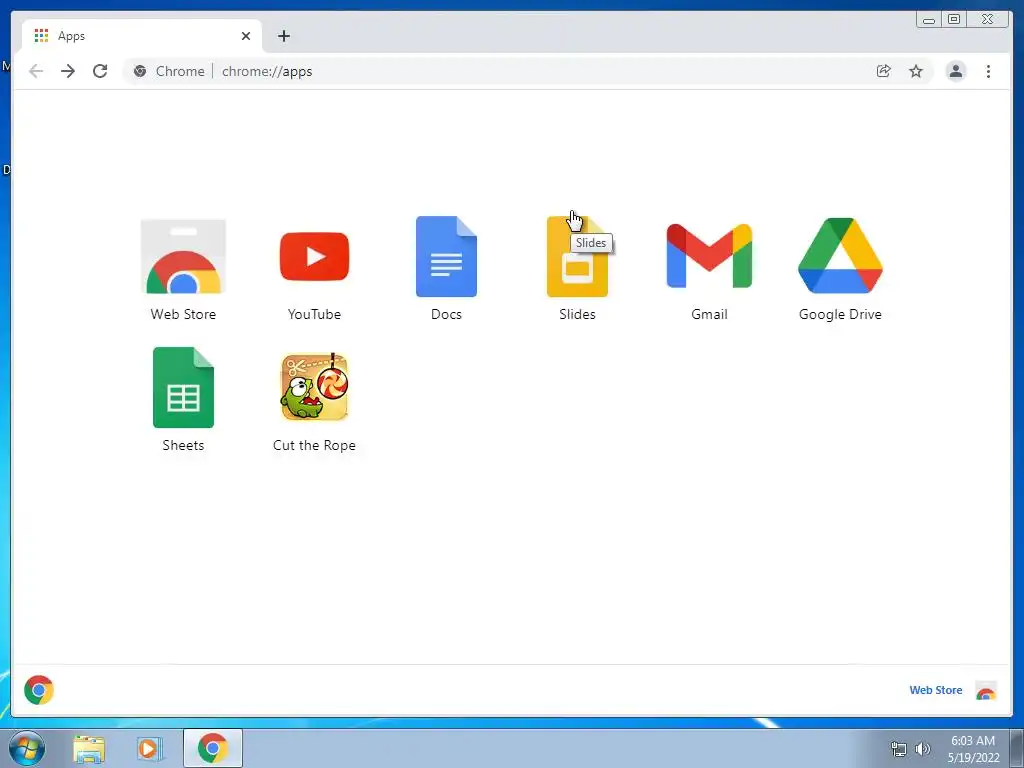This screenshot has width=1024, height=768.
Task: Reload the current page
Action: click(100, 71)
